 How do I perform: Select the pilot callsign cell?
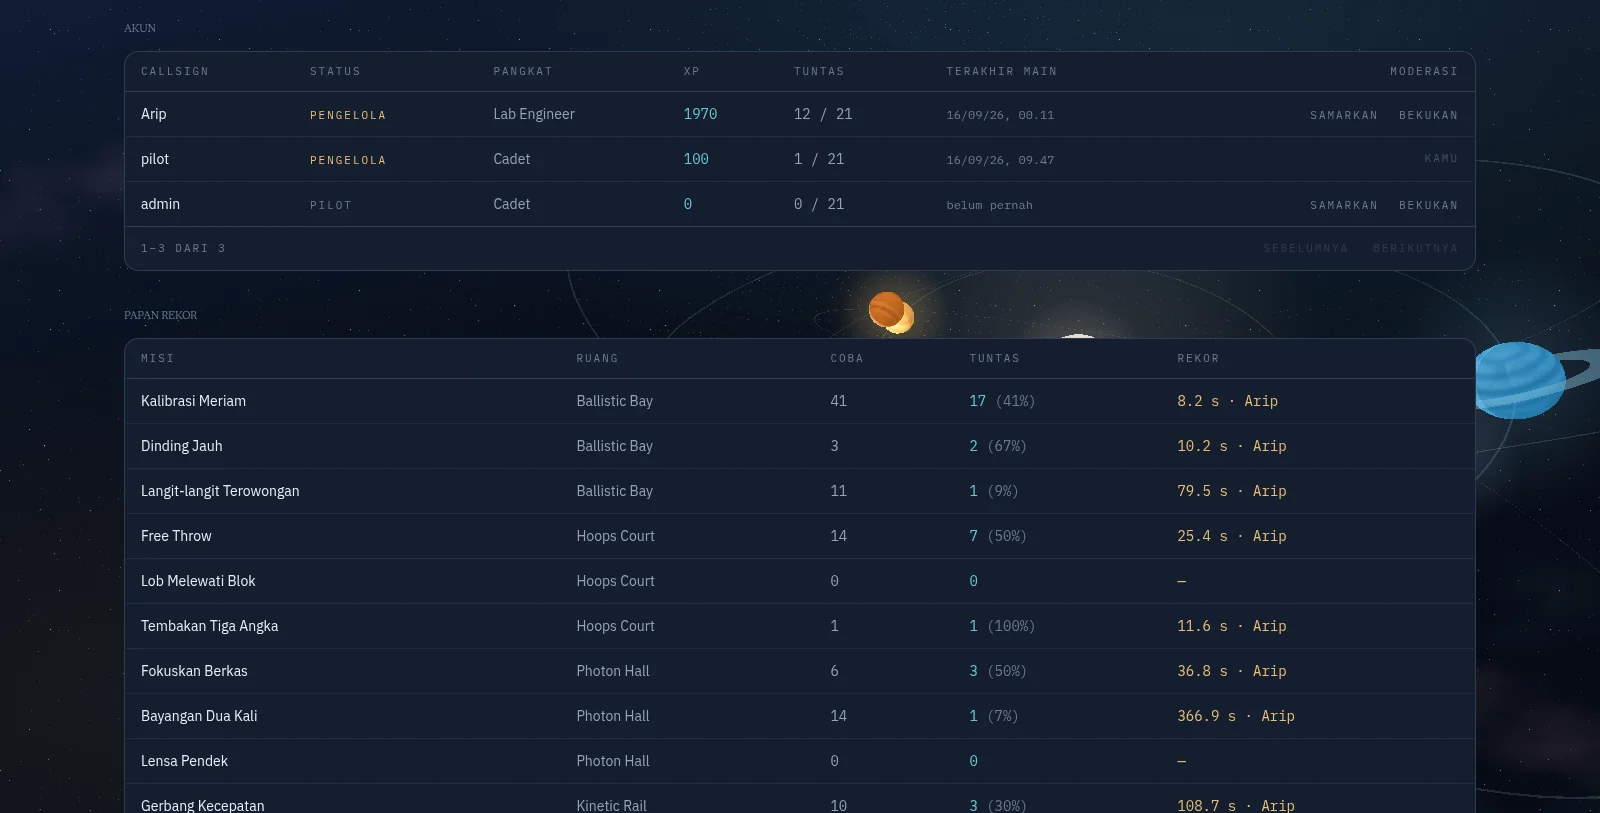click(155, 159)
